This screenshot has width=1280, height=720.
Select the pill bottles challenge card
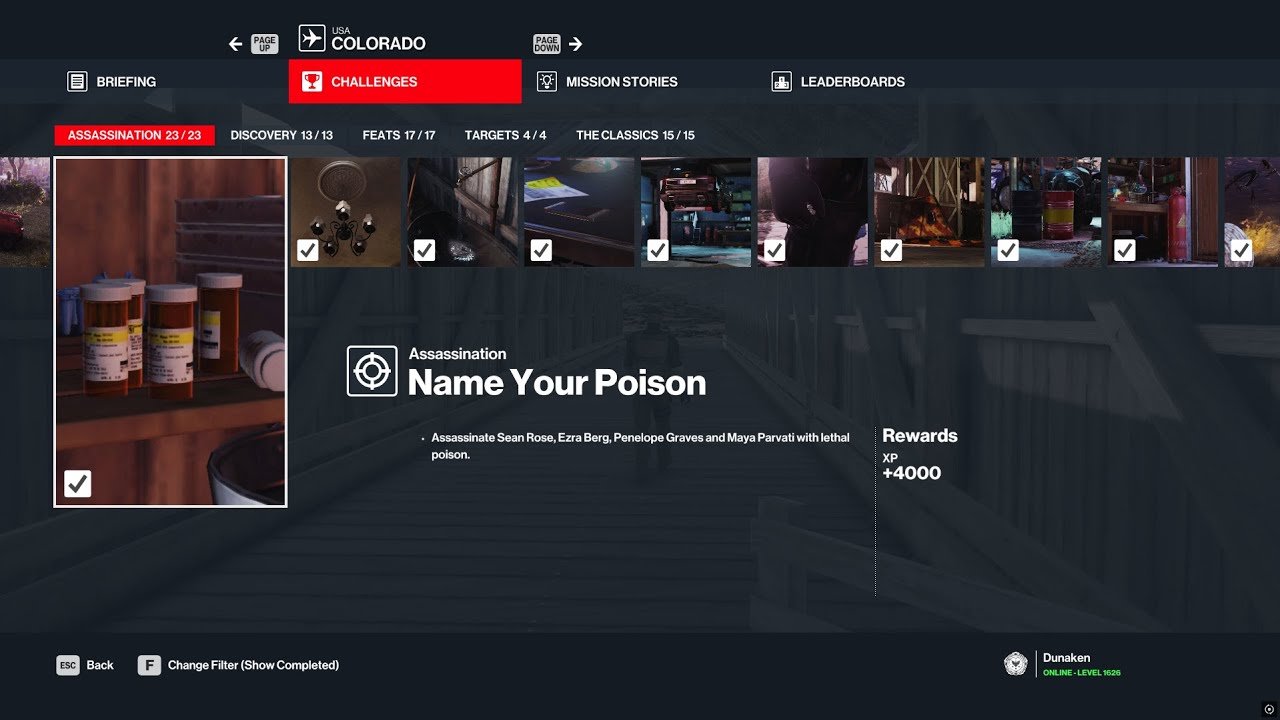170,332
